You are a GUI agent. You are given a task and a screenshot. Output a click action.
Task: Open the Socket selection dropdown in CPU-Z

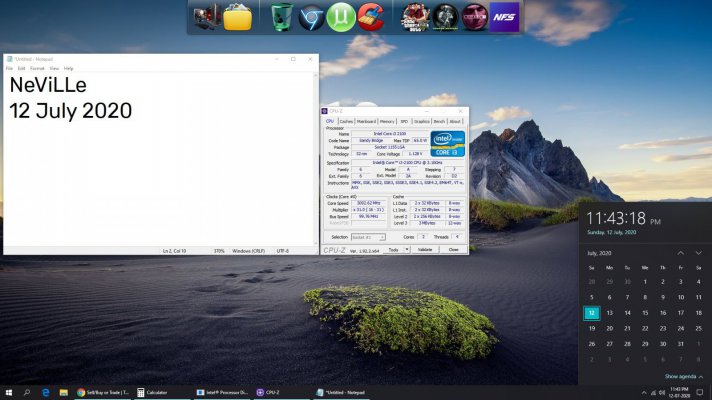[x=368, y=237]
